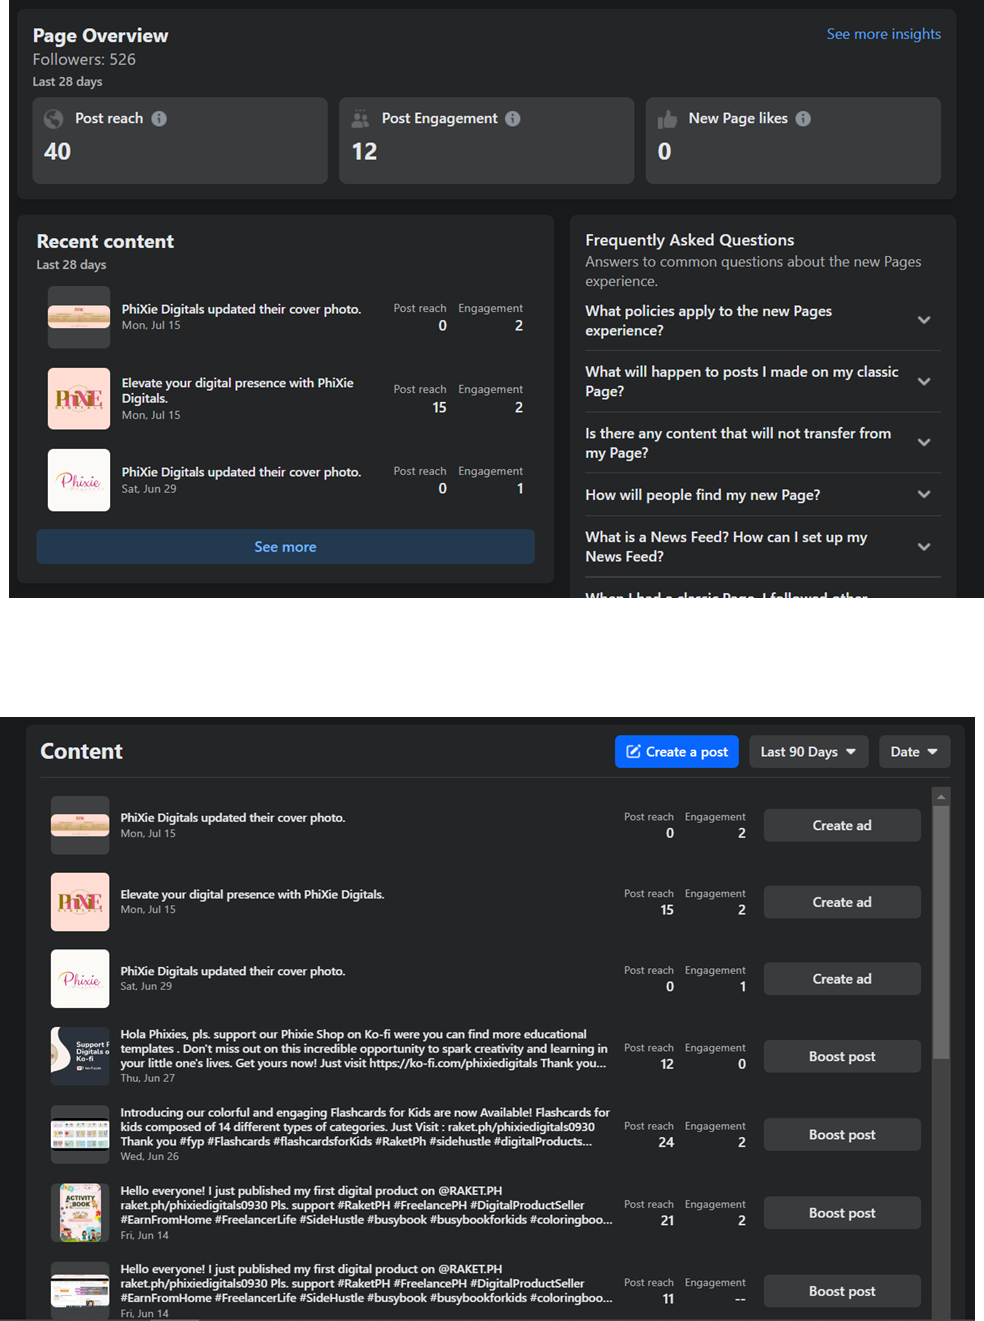This screenshot has width=984, height=1321.
Task: Open PhiXE logo thumbnail in Content list
Action: coord(80,902)
